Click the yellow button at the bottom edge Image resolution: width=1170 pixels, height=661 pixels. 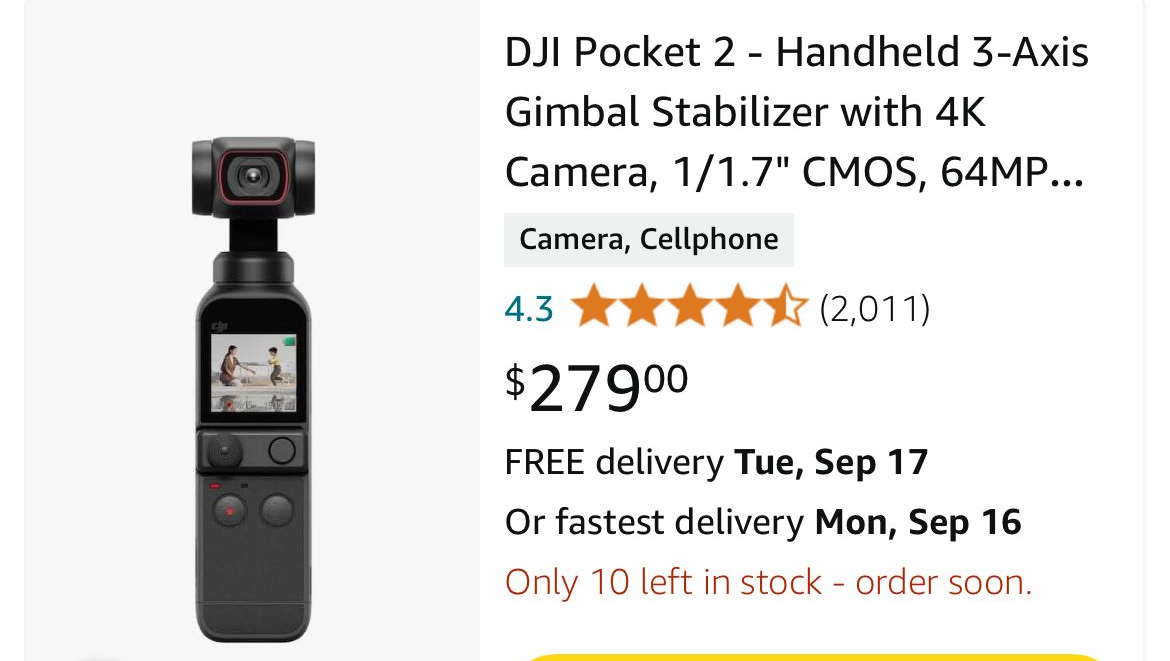813,657
